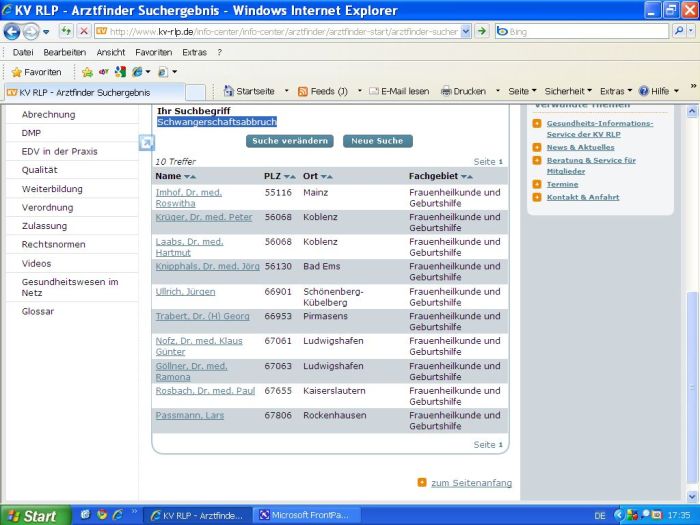Expand the Drucken options dropdown arrow
Image resolution: width=700 pixels, height=525 pixels.
[498, 91]
